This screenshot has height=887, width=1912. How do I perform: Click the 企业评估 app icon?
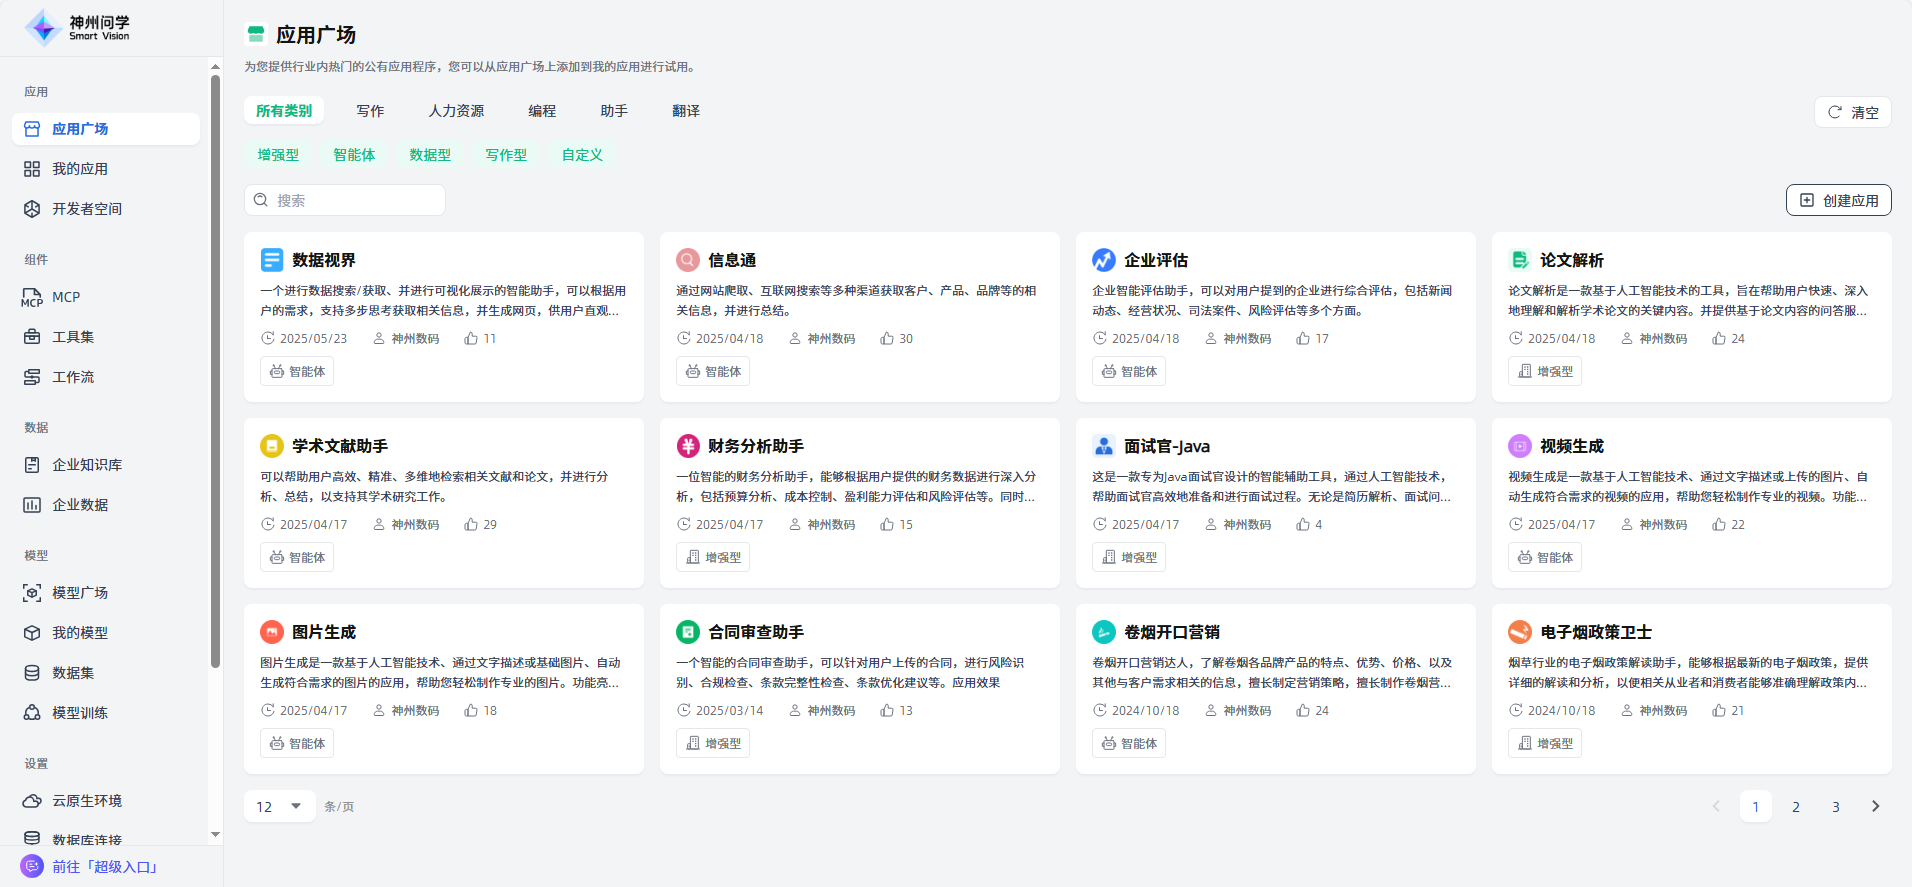click(x=1104, y=260)
